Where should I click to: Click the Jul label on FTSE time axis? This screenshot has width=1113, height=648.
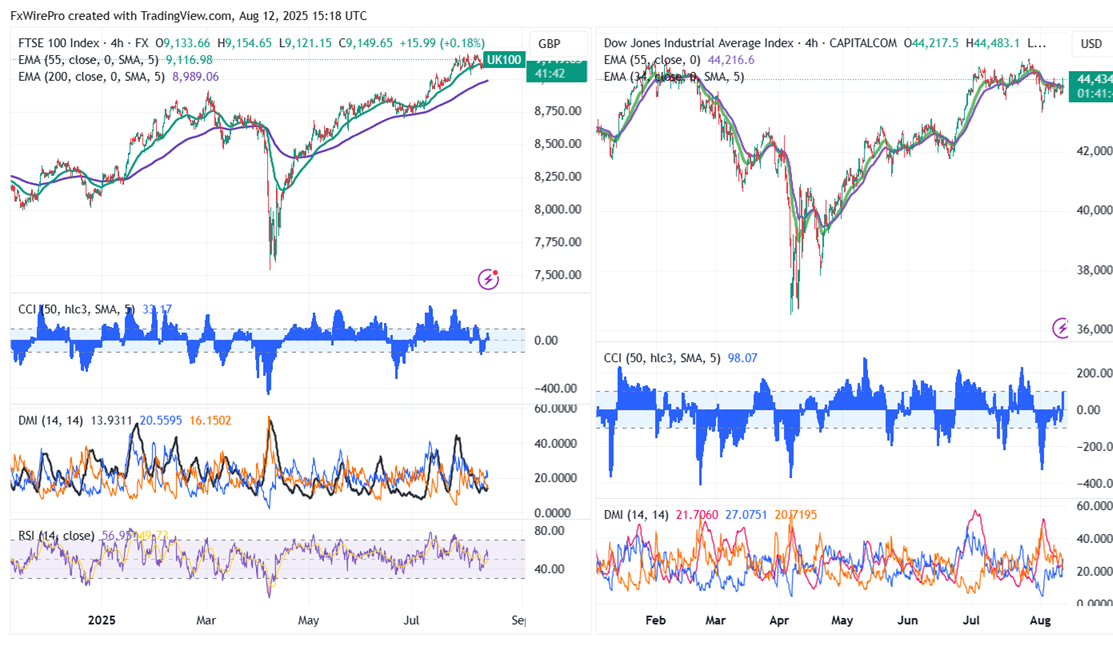pos(411,620)
